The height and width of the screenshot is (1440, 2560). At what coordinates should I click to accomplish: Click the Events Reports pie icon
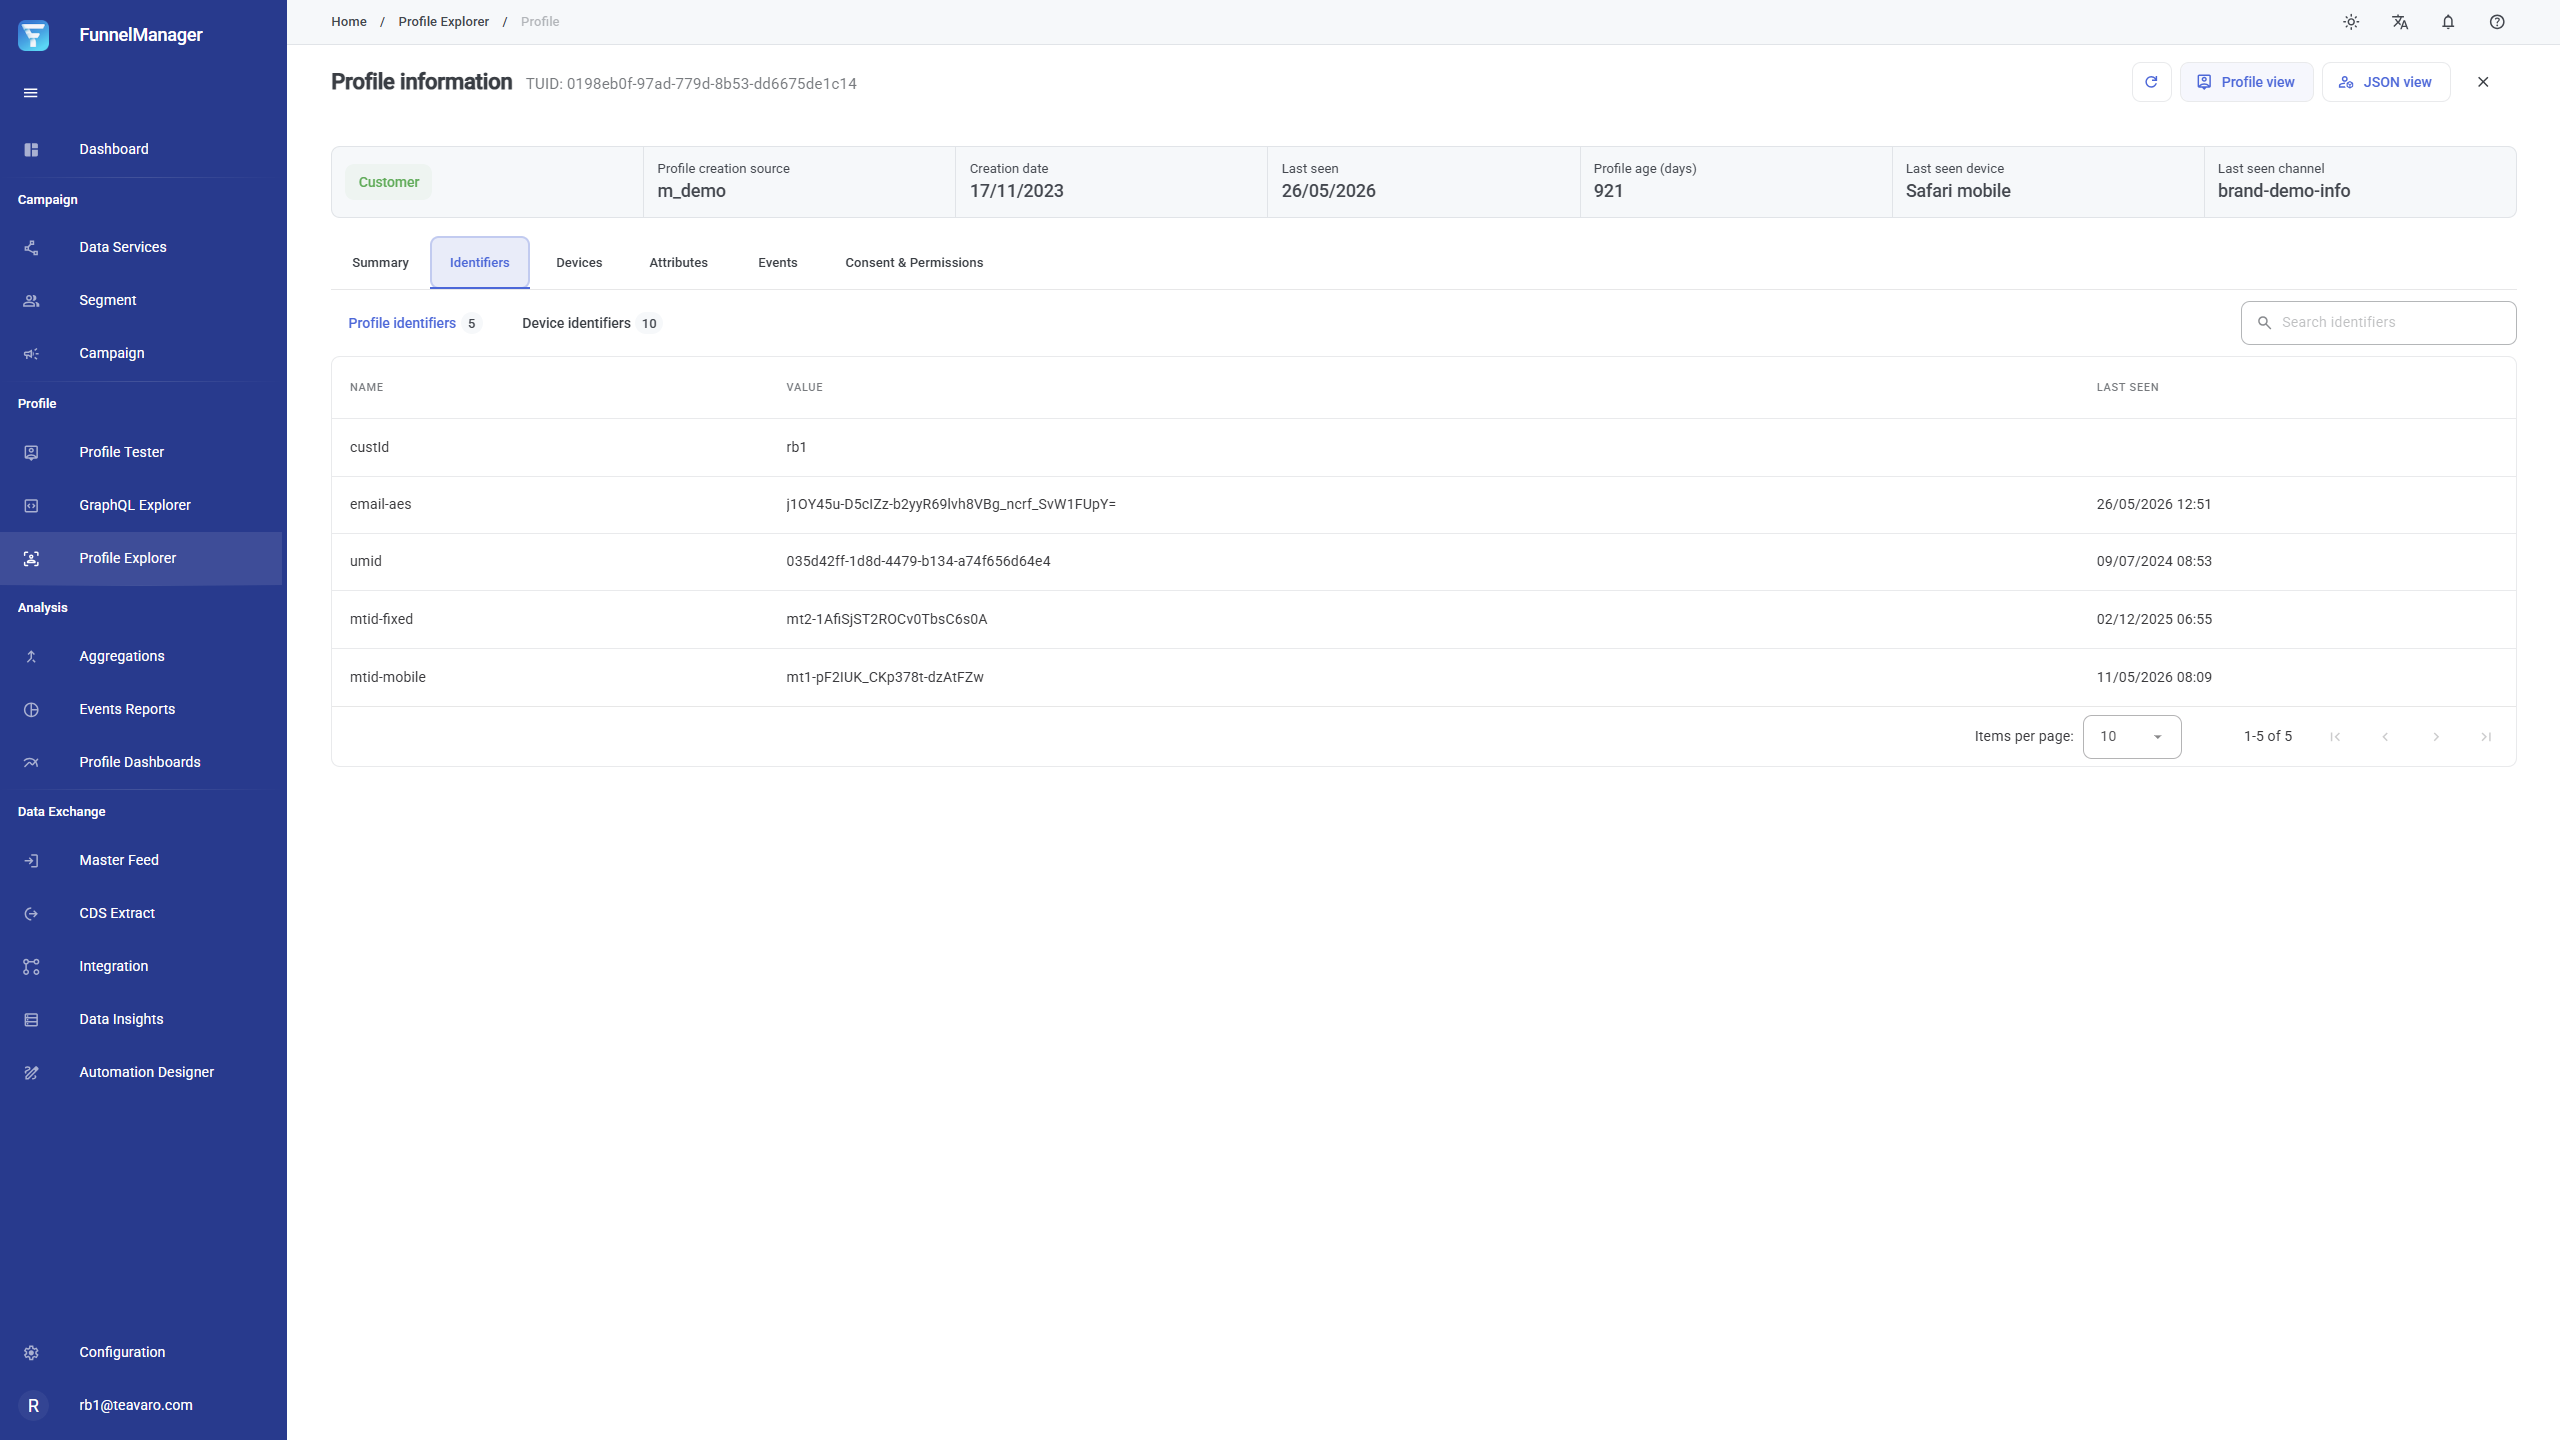(x=31, y=709)
